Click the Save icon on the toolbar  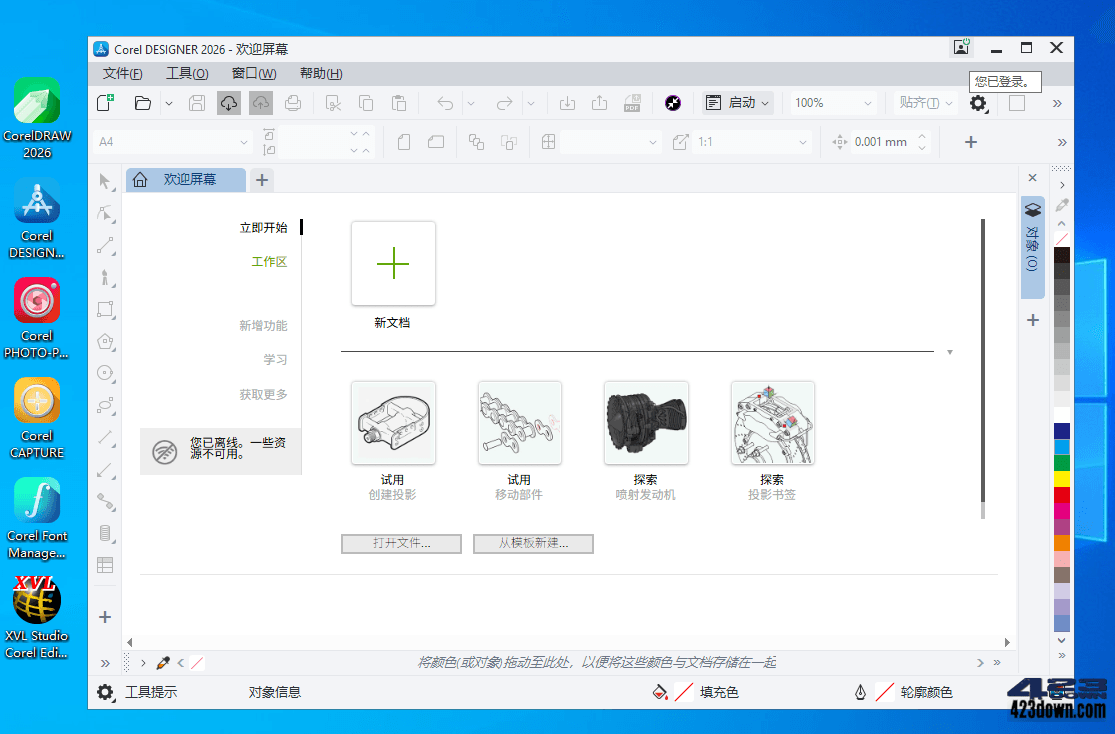click(196, 102)
